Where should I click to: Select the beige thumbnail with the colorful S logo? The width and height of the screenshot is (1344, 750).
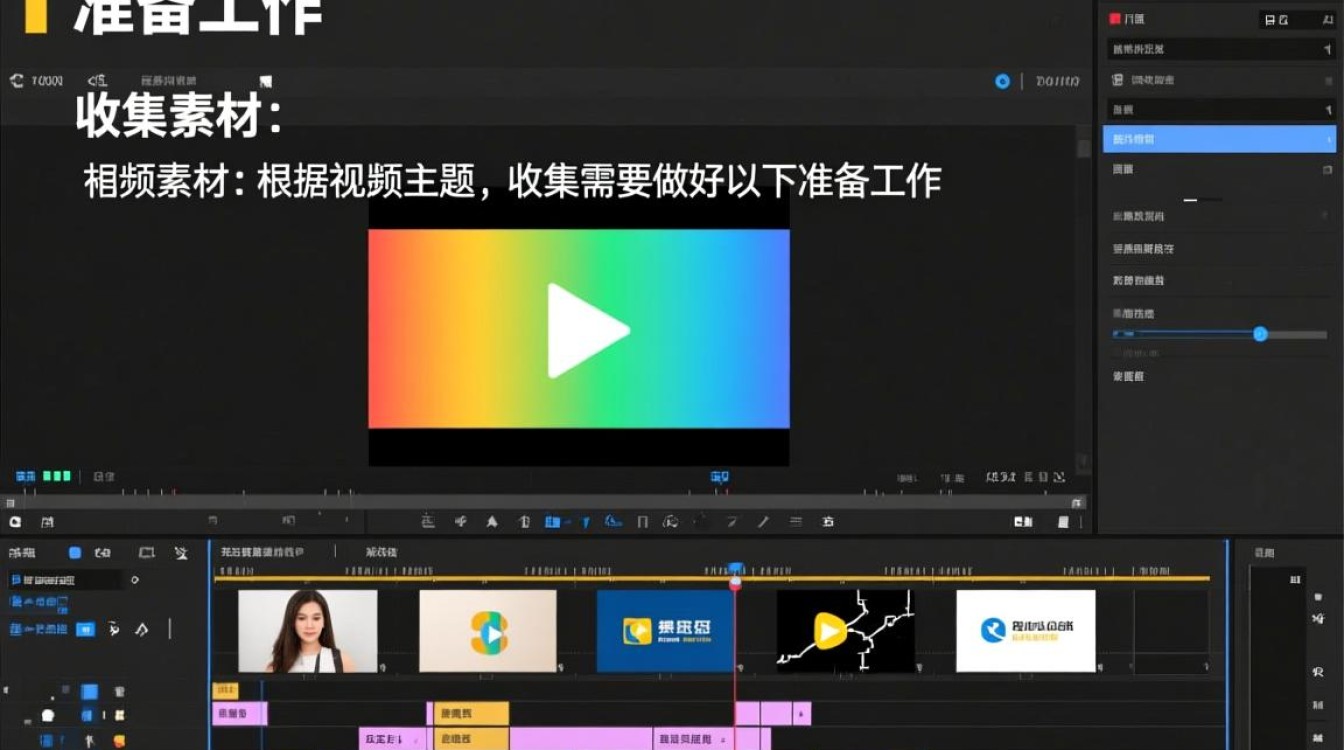click(488, 631)
